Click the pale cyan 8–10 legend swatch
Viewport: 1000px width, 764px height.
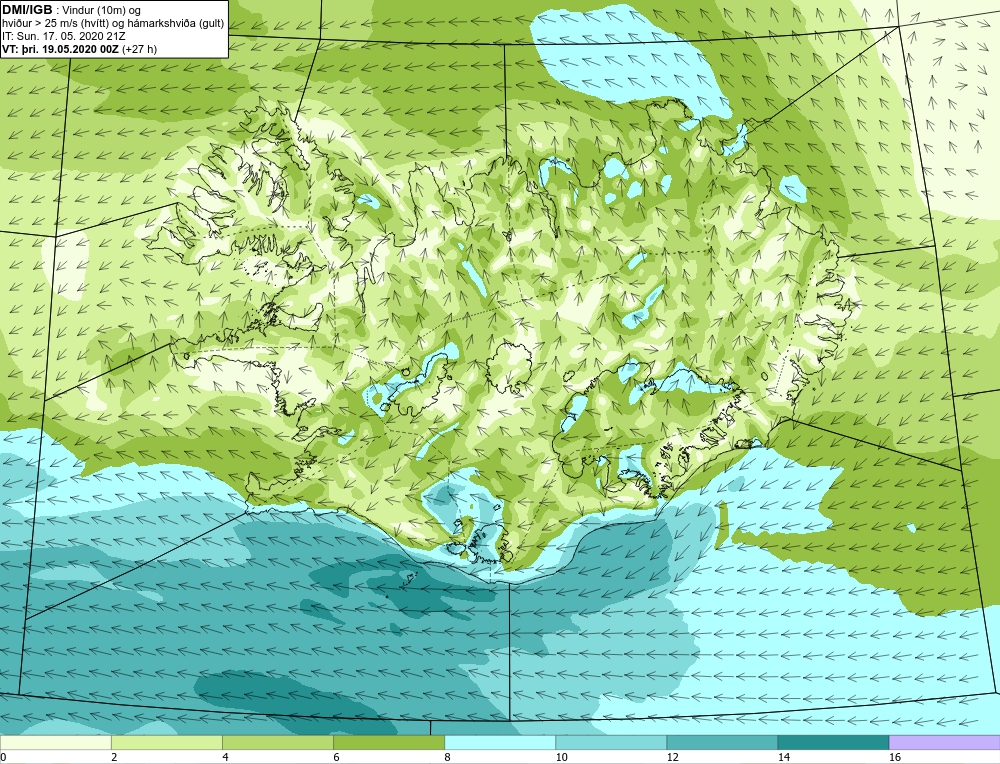pyautogui.click(x=500, y=742)
